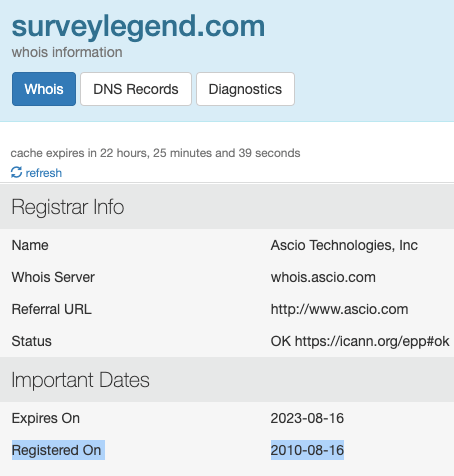Open the Diagnostics tab
This screenshot has height=476, width=454.
tap(245, 89)
